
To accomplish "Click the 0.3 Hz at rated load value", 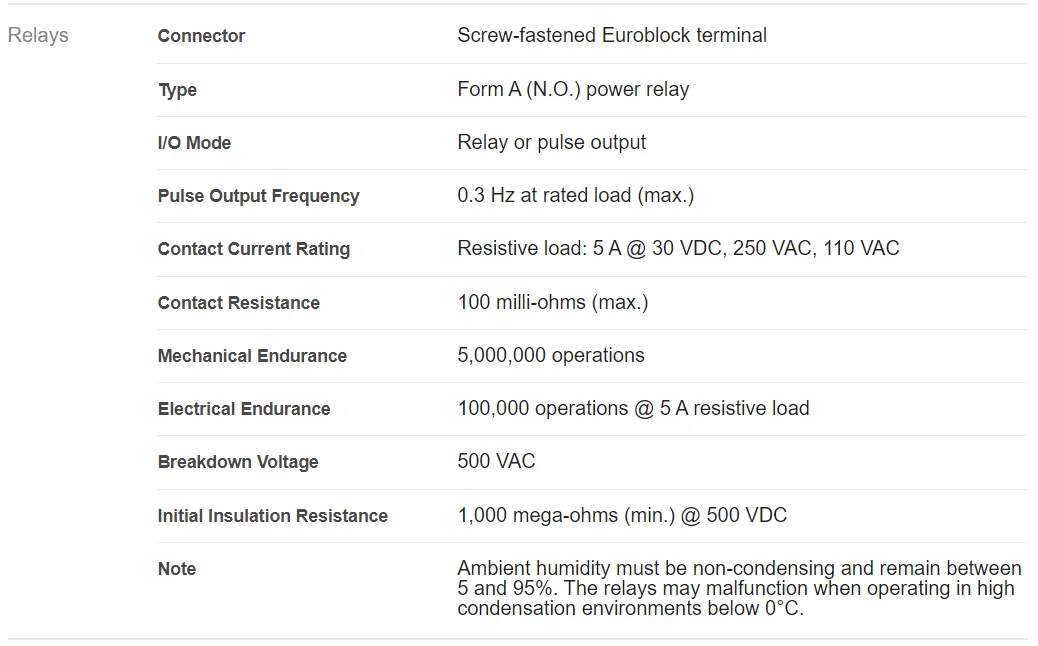I will (x=575, y=195).
